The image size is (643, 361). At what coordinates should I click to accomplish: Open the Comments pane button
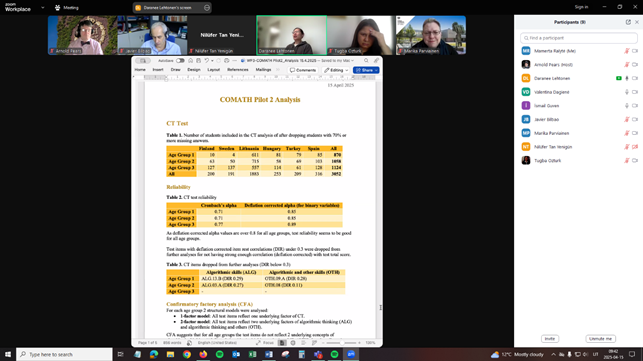[x=303, y=70]
